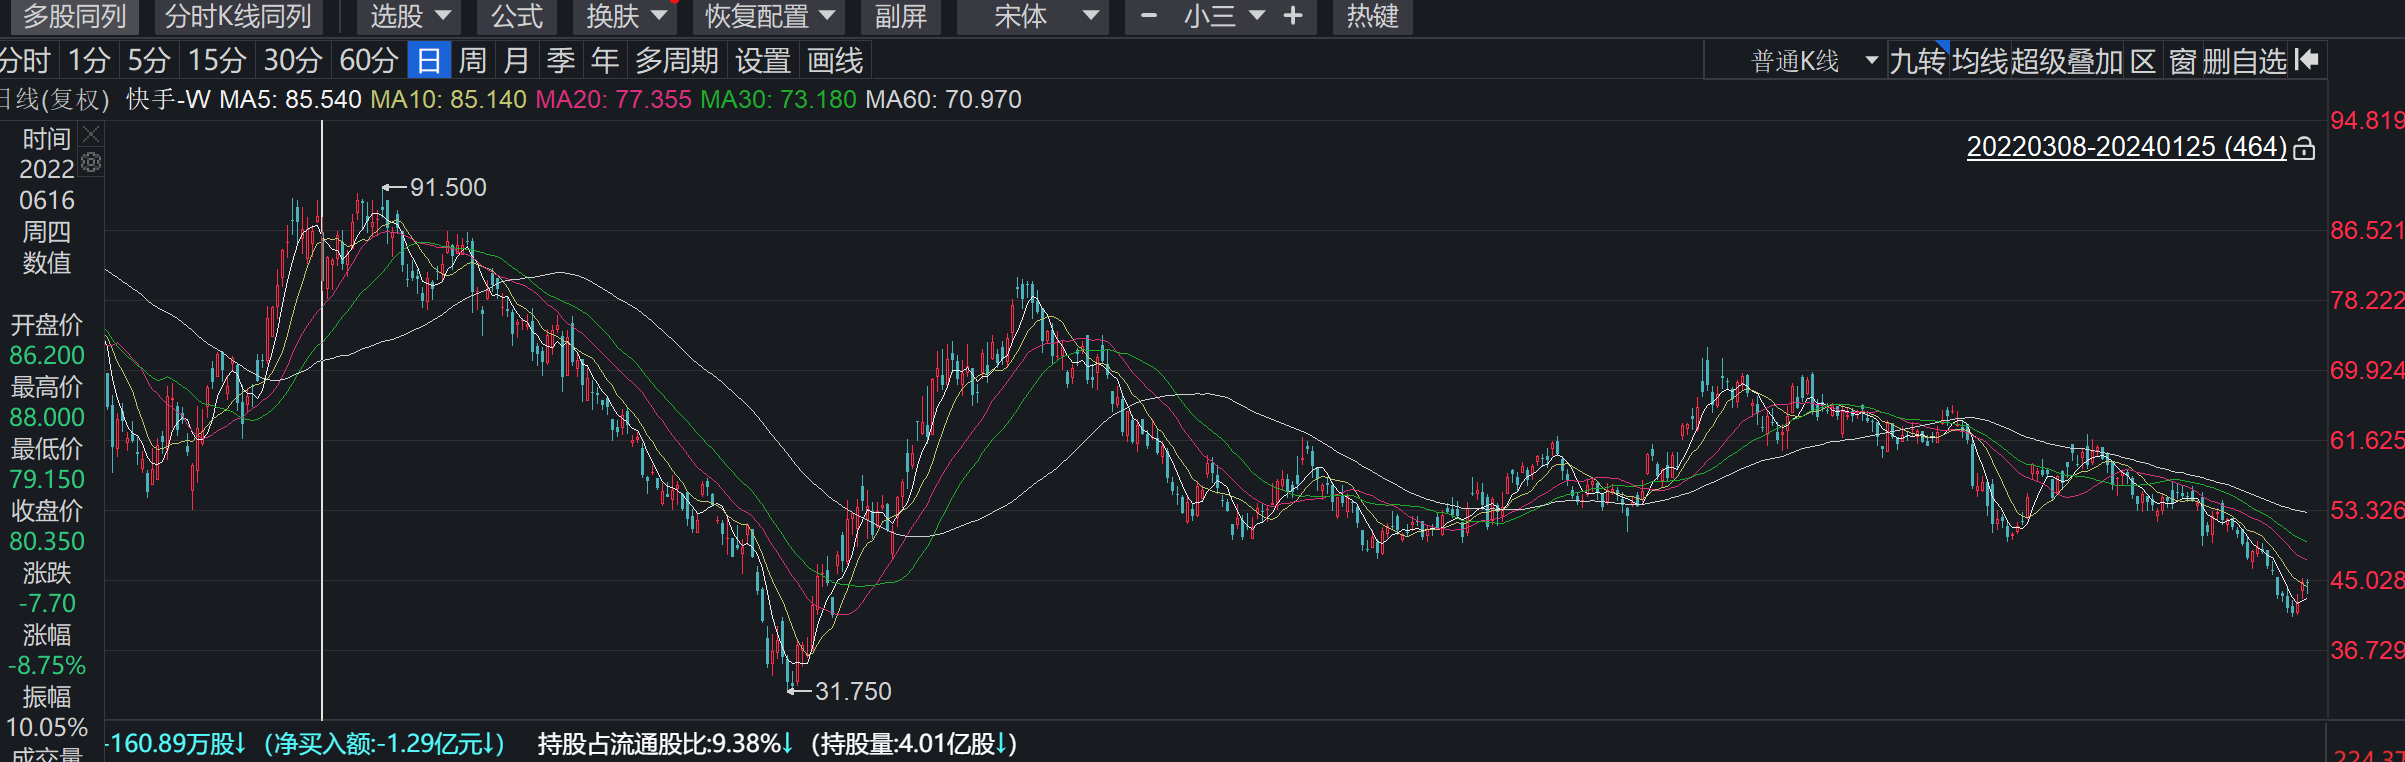2405x762 pixels.
Task: Open the 宋体 font dropdown
Action: [1033, 16]
